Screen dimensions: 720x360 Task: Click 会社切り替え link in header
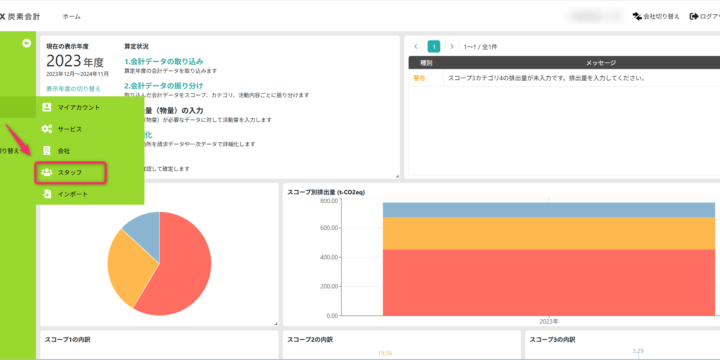[x=661, y=17]
